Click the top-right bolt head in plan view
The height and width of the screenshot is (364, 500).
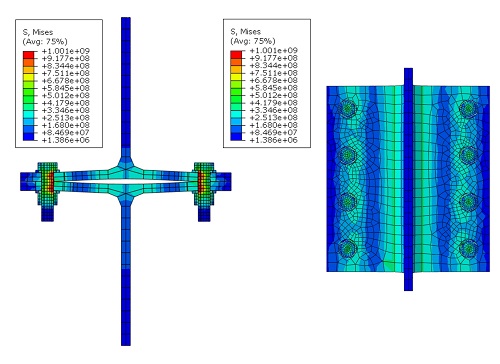pos(468,109)
